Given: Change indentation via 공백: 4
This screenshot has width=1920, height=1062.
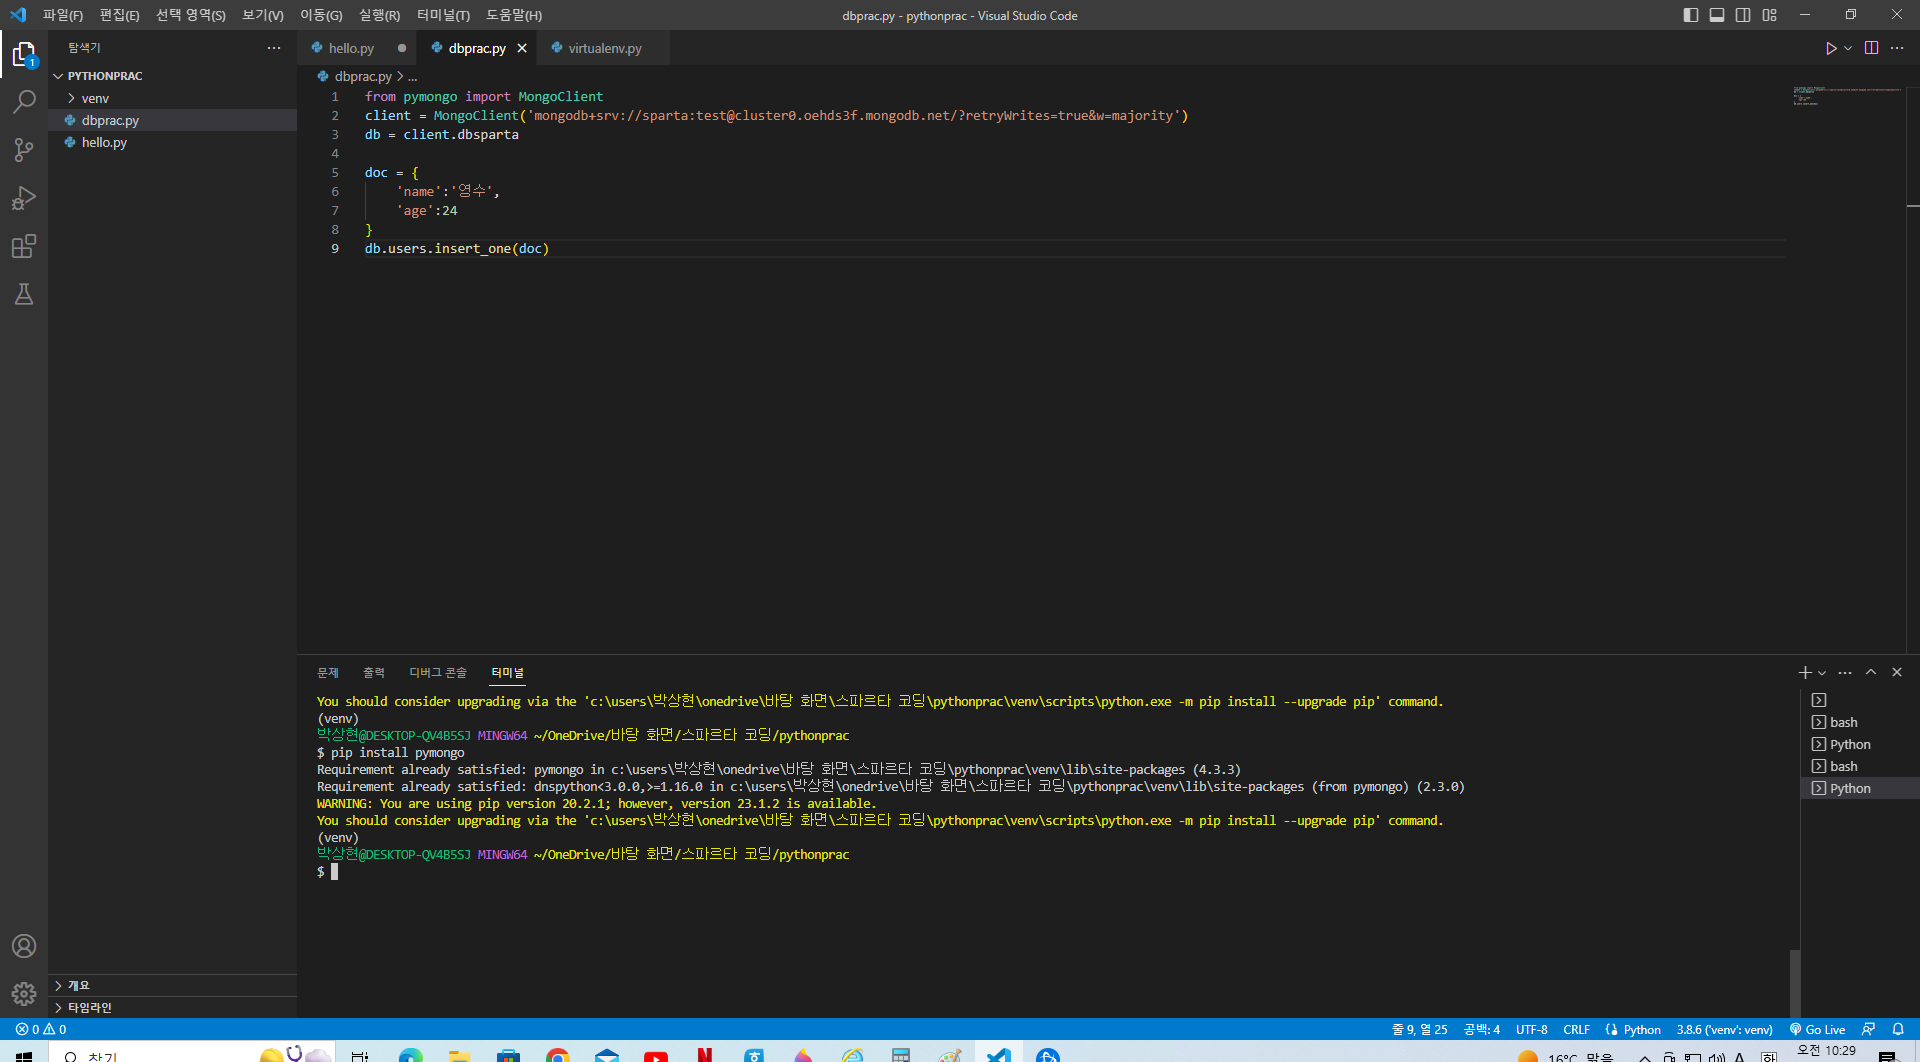Looking at the screenshot, I should [x=1481, y=1029].
